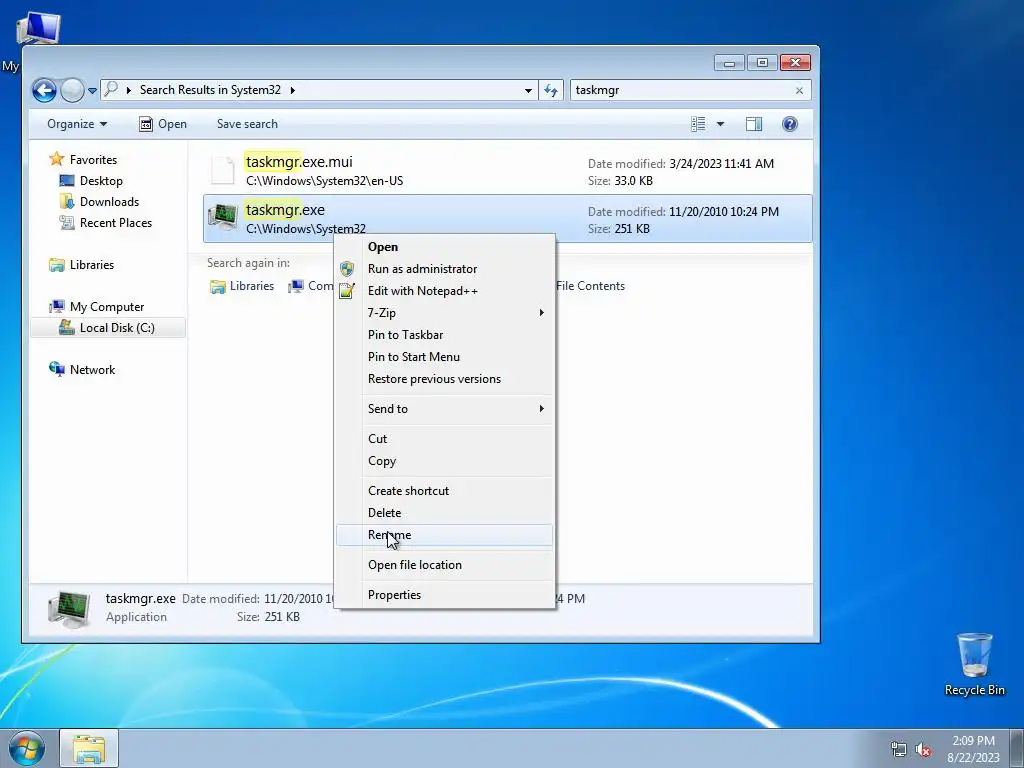Select Local Disk (C:) in navigation pane
Screen dimensions: 1024x768
(x=108, y=328)
